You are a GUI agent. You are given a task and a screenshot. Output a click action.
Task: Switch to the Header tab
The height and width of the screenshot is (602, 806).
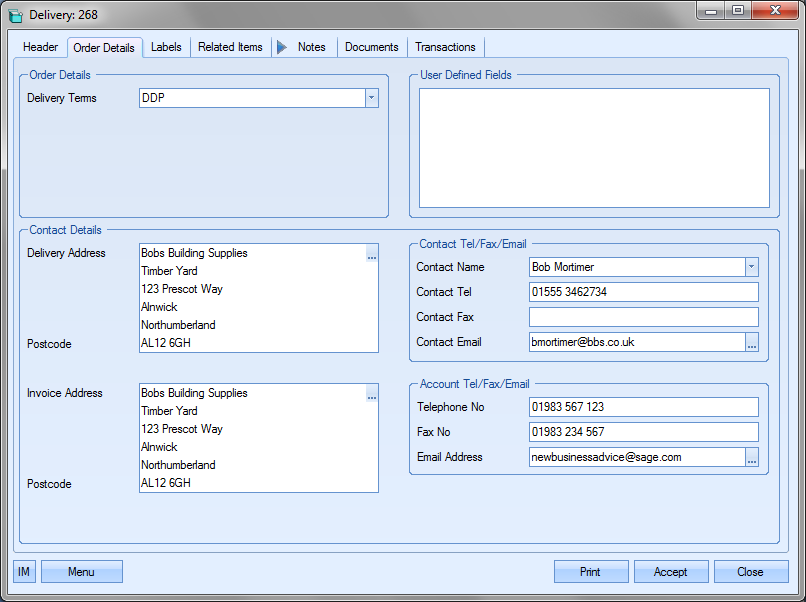41,47
